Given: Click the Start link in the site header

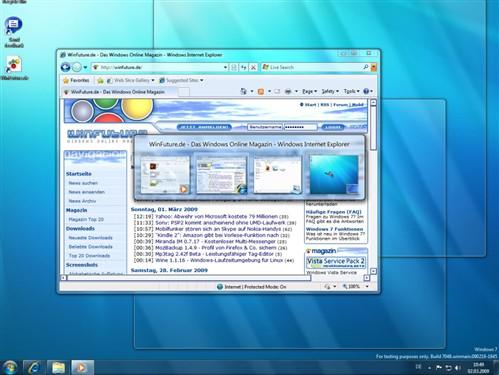Looking at the screenshot, I should pyautogui.click(x=310, y=105).
